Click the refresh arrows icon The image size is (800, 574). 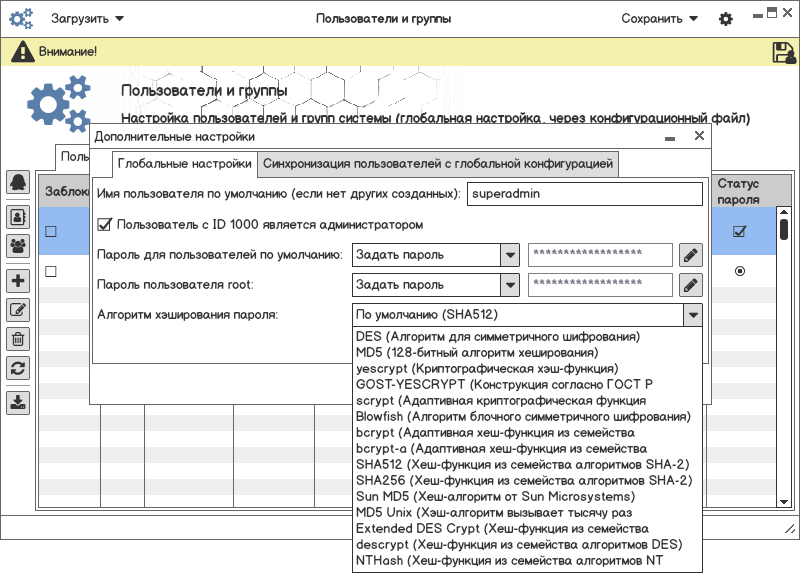click(x=18, y=368)
